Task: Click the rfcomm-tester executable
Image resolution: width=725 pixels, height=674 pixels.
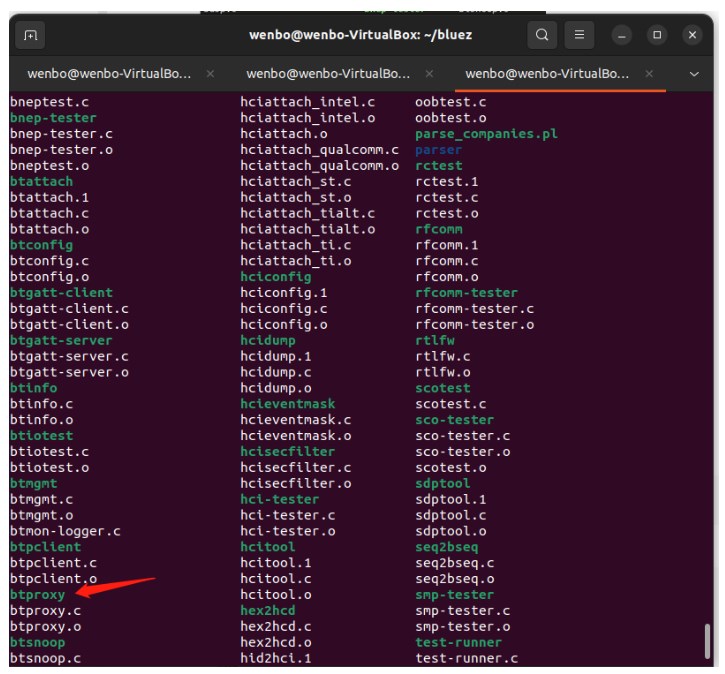Action: 466,293
